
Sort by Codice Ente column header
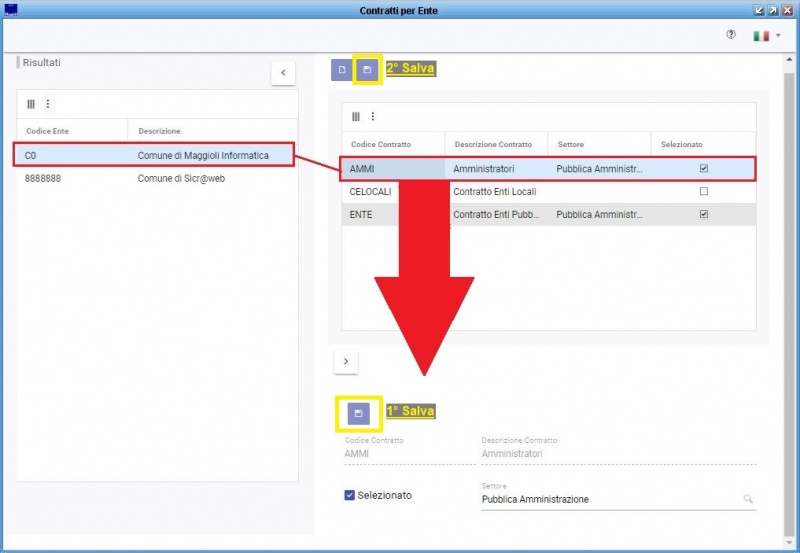point(47,131)
